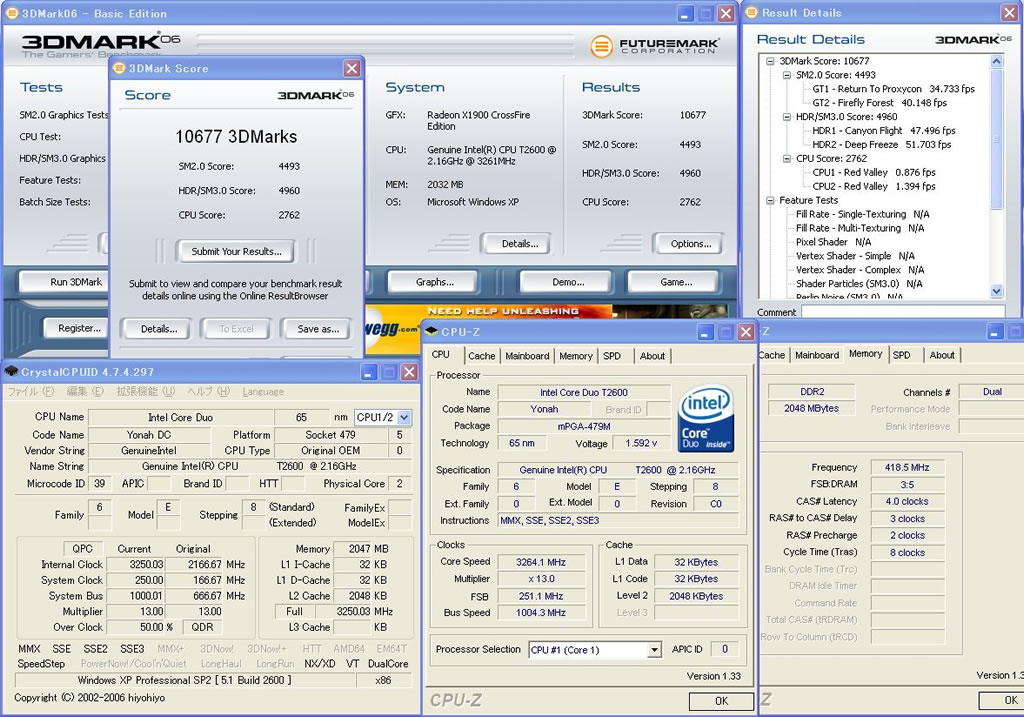Open the Language menu in CrystalCPUID
1024x717 pixels.
[263, 392]
